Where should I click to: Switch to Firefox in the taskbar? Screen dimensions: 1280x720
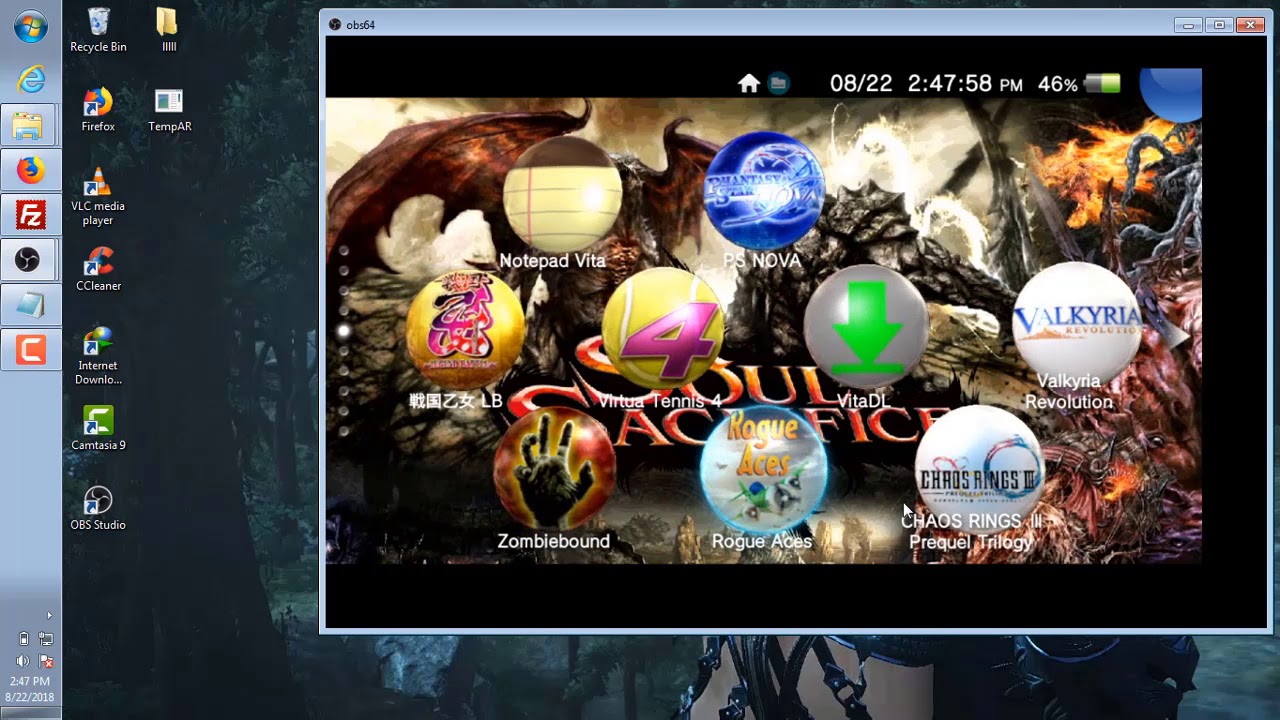30,171
